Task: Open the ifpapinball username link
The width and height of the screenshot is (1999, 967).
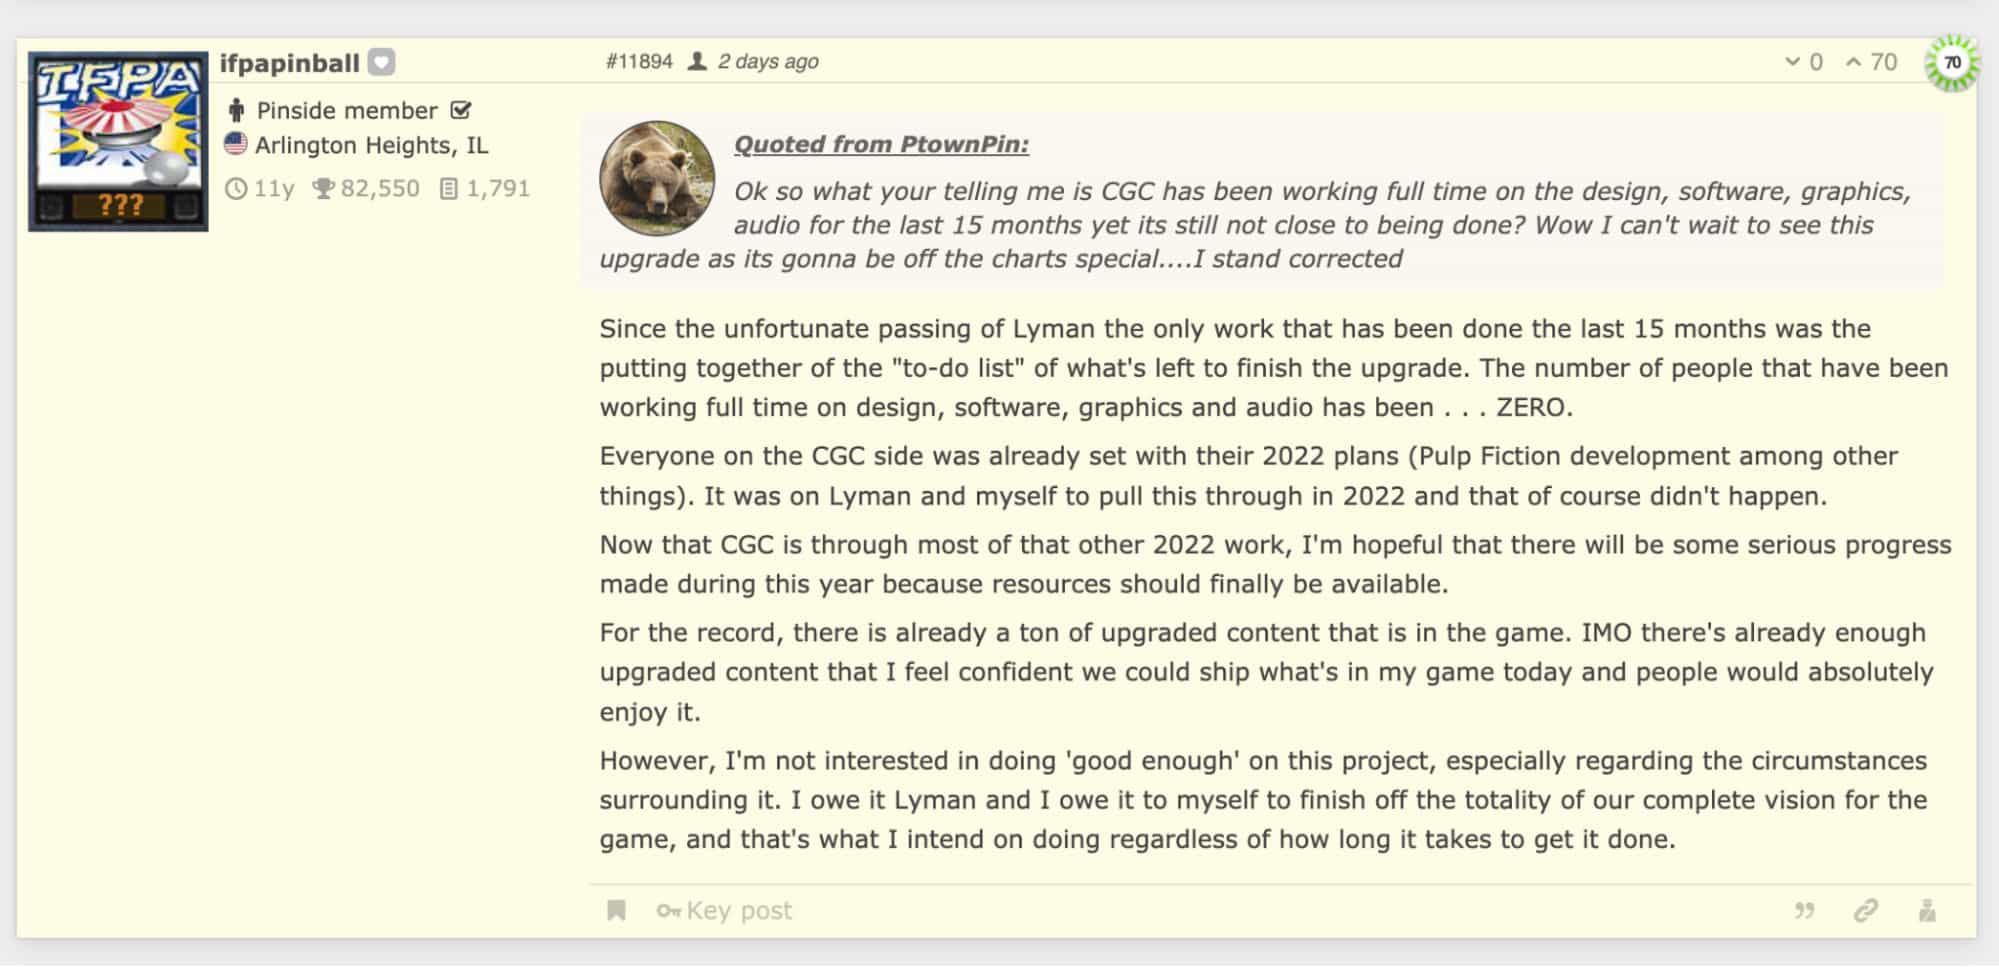Action: click(x=289, y=63)
